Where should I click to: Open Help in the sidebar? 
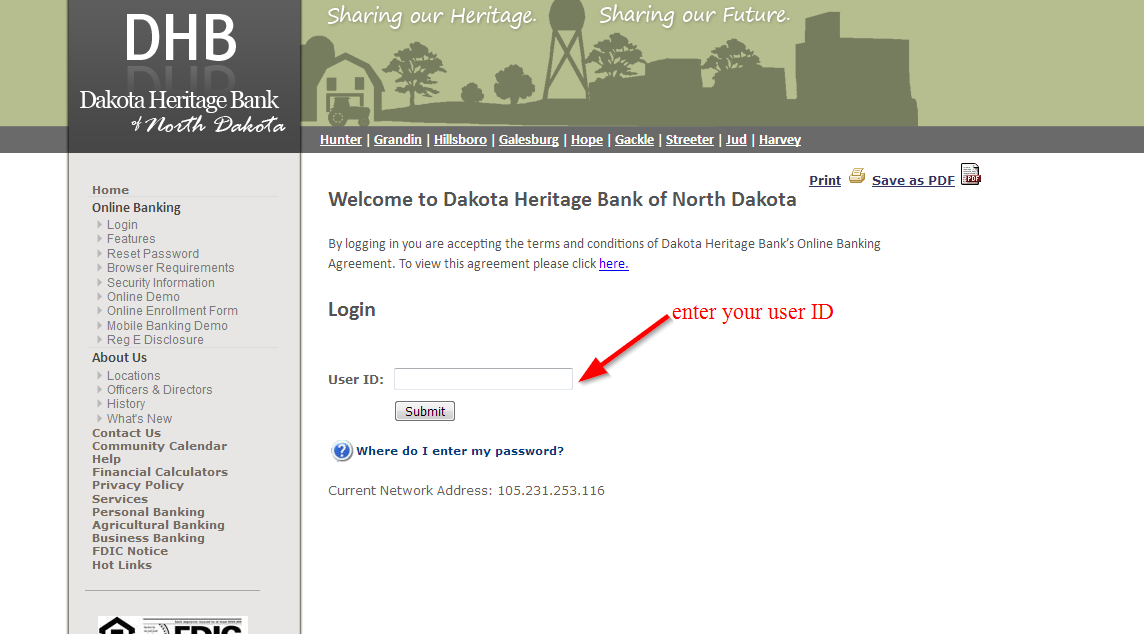point(107,459)
